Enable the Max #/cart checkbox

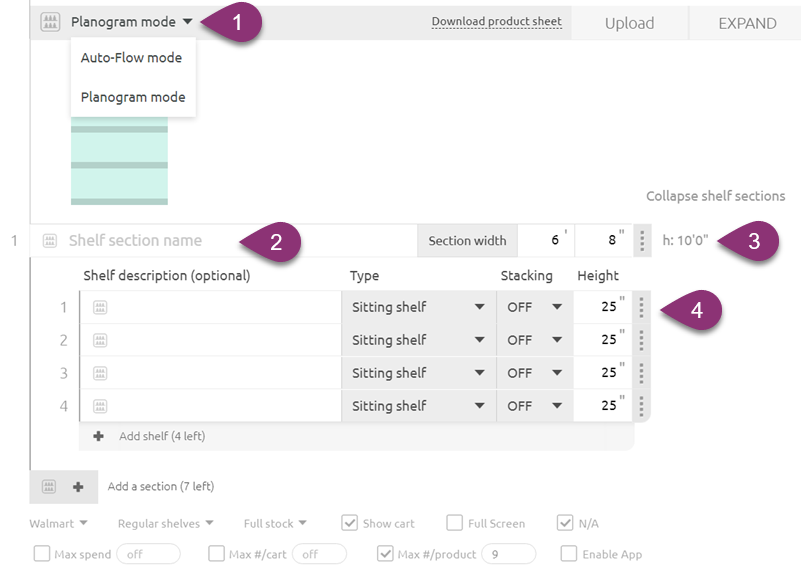(x=216, y=554)
